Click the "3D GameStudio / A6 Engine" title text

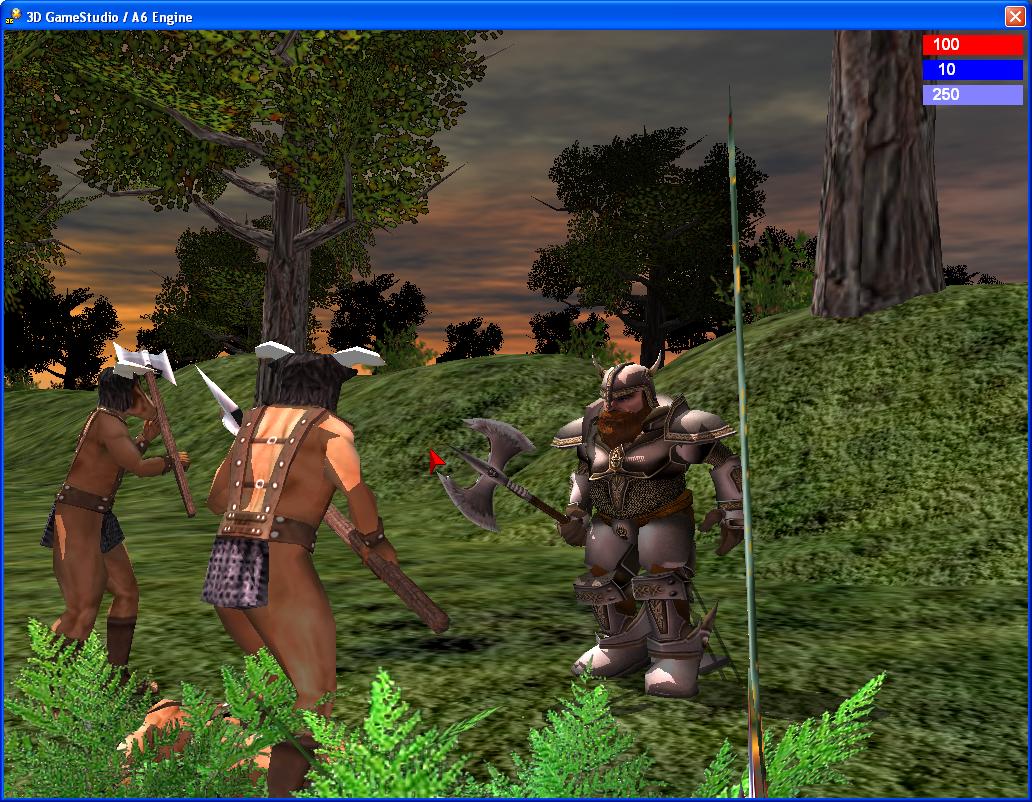tap(109, 17)
